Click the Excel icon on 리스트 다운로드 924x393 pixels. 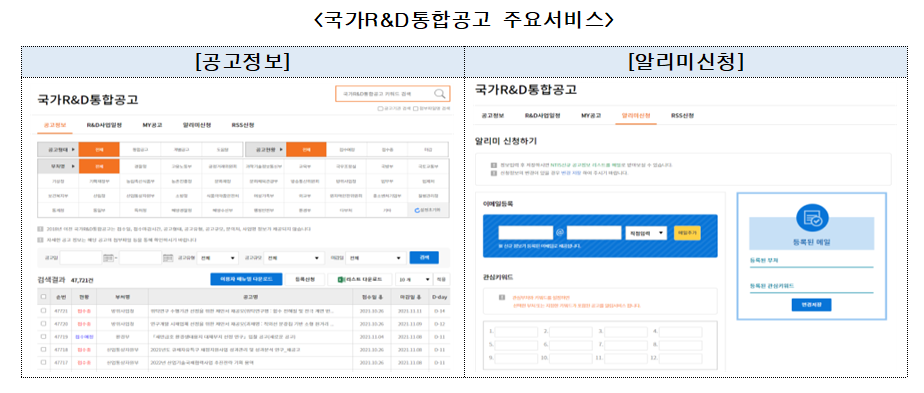coord(341,279)
